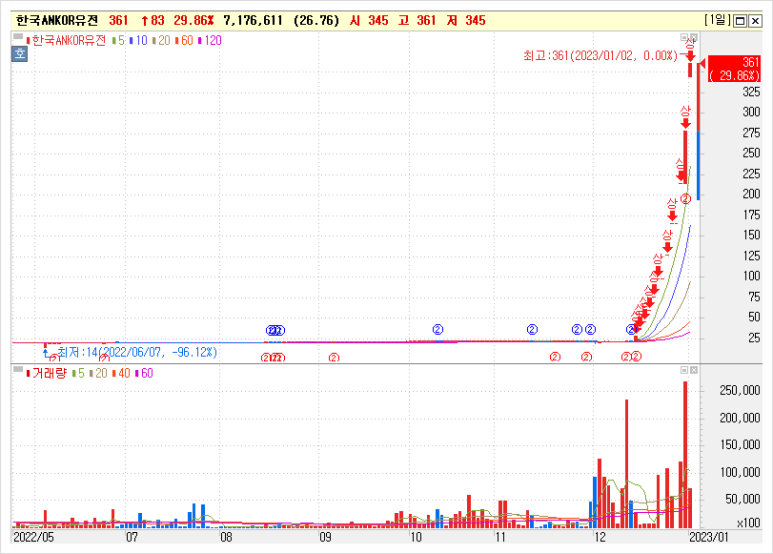Screen dimensions: 773x554
Task: Toggle the 10-day moving average legend
Action: (139, 40)
